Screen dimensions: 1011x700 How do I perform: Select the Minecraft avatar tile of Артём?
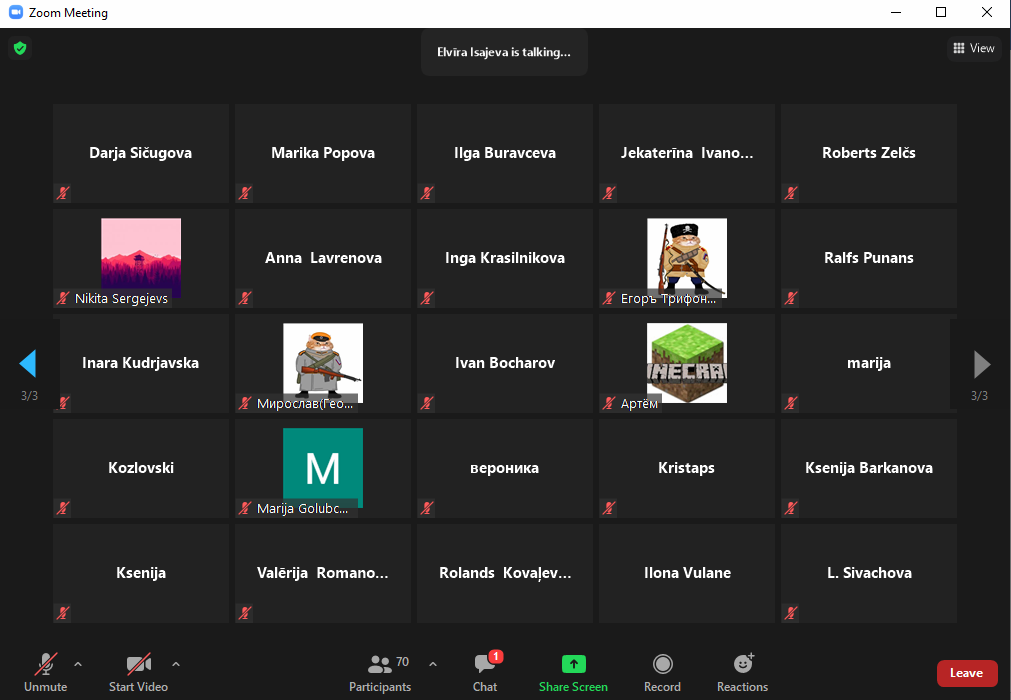[687, 363]
